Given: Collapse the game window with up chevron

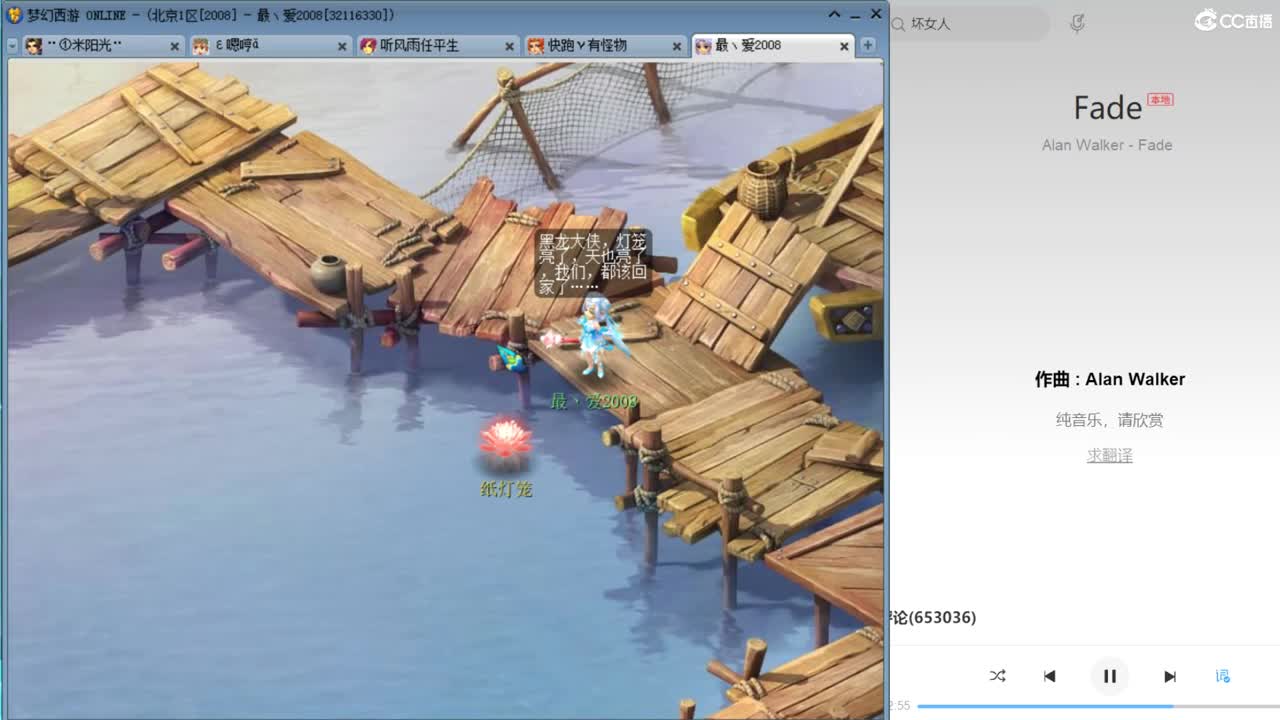Looking at the screenshot, I should tap(834, 14).
